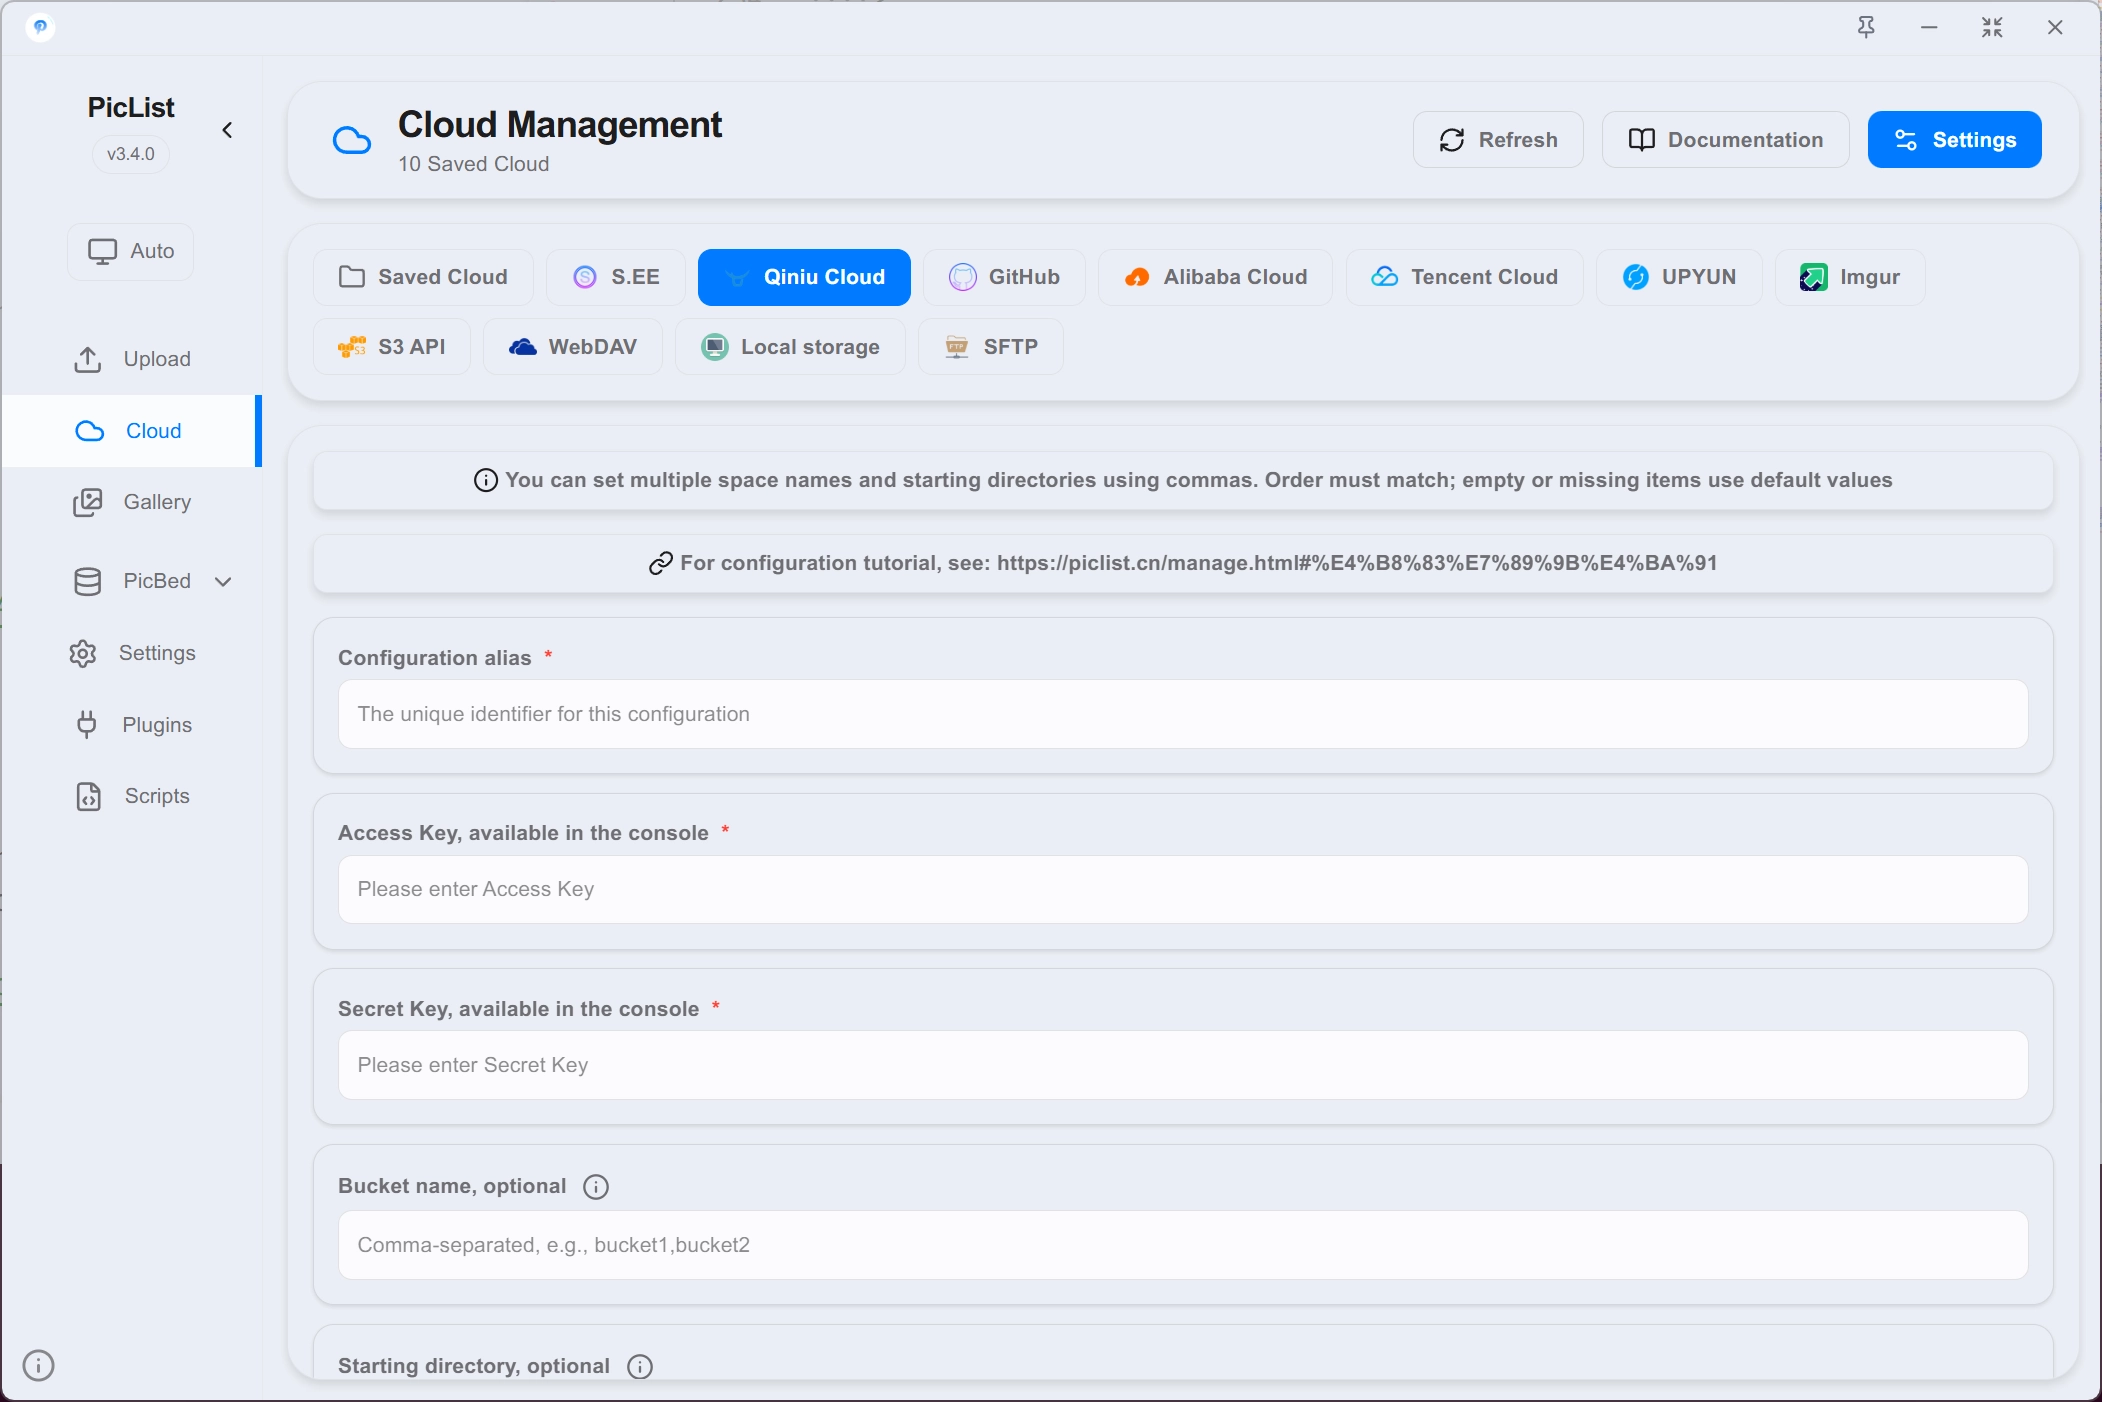The height and width of the screenshot is (1402, 2102).
Task: Focus the Configuration alias input field
Action: pyautogui.click(x=1183, y=714)
